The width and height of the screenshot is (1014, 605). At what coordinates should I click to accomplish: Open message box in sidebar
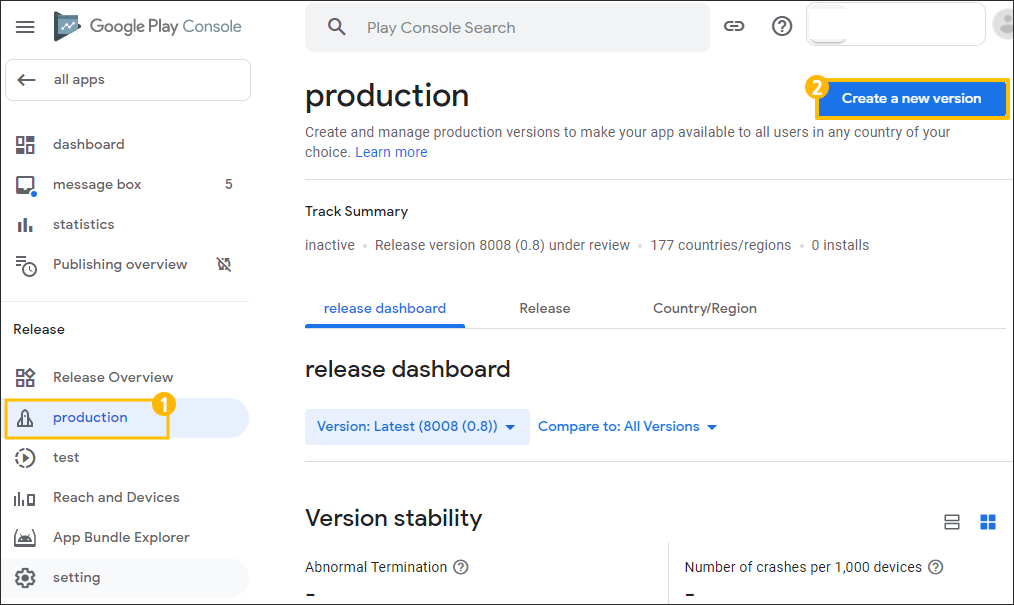coord(97,185)
